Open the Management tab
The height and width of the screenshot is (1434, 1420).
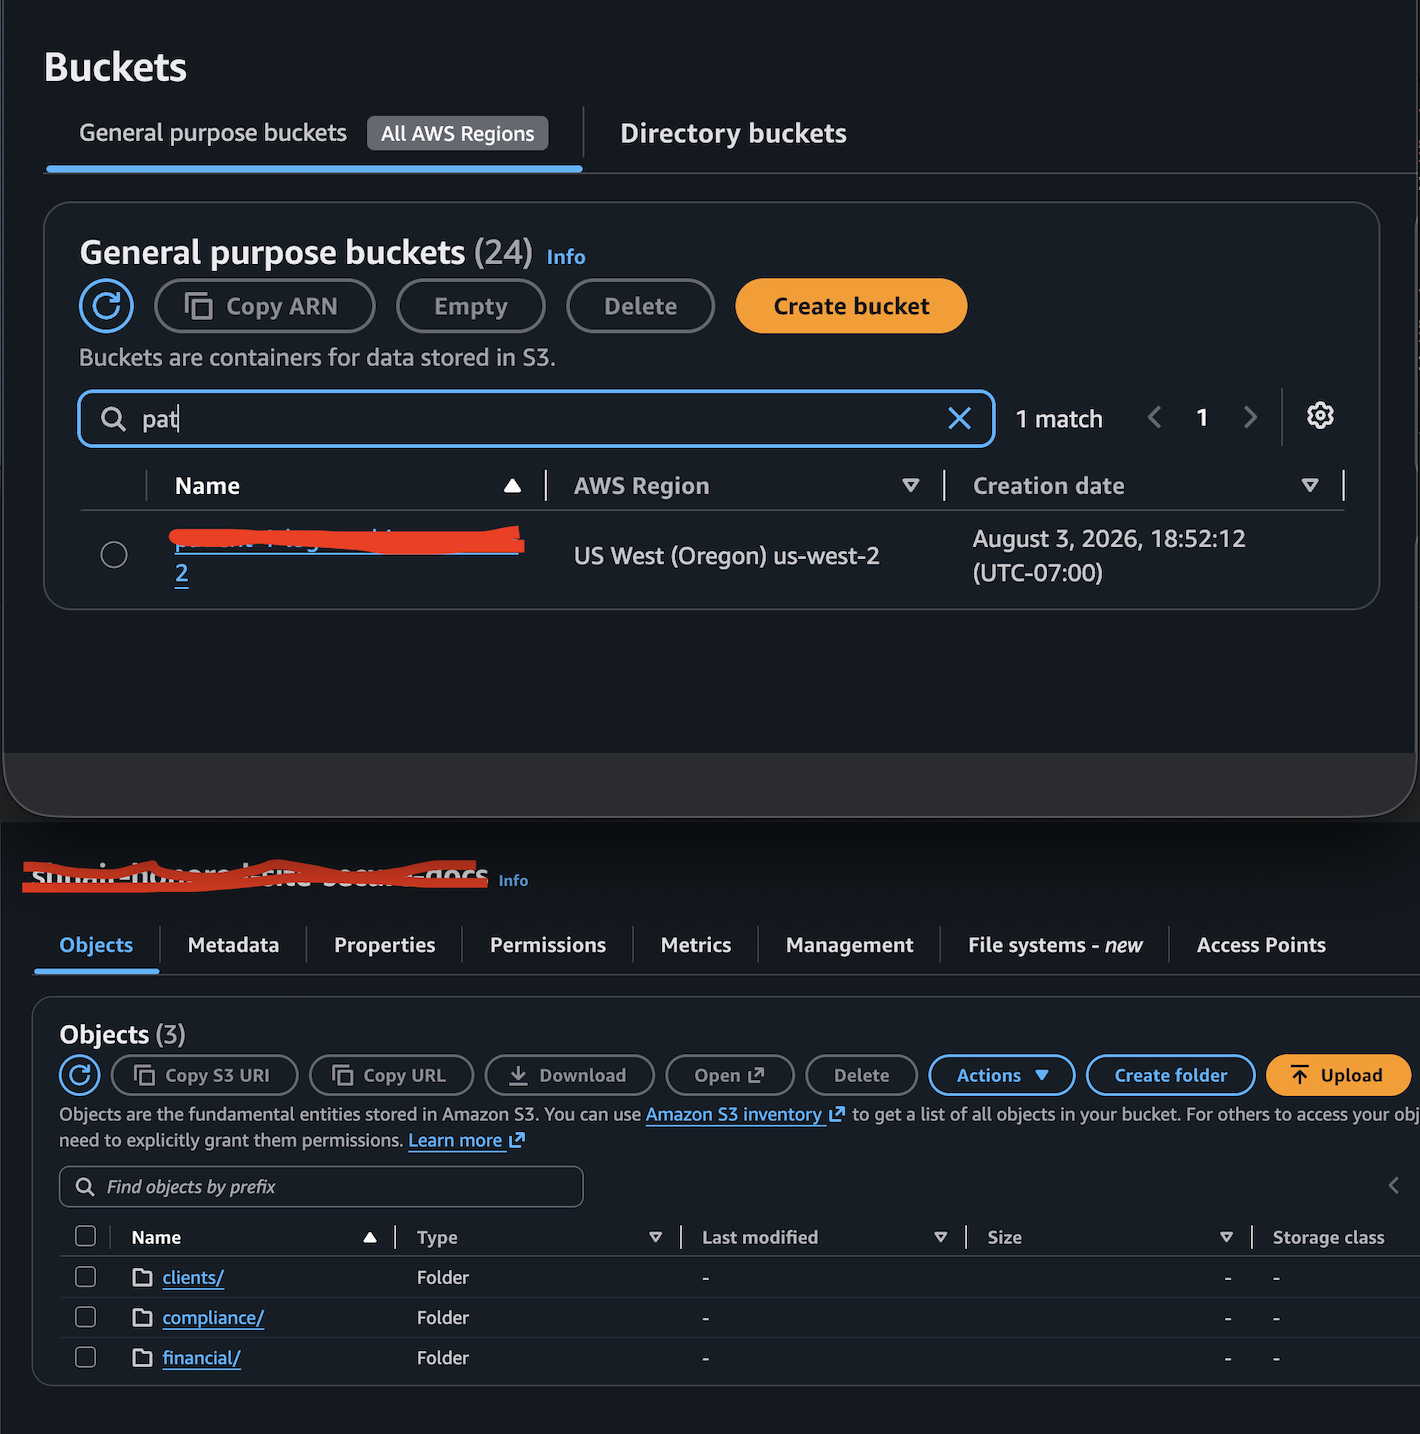pos(850,945)
